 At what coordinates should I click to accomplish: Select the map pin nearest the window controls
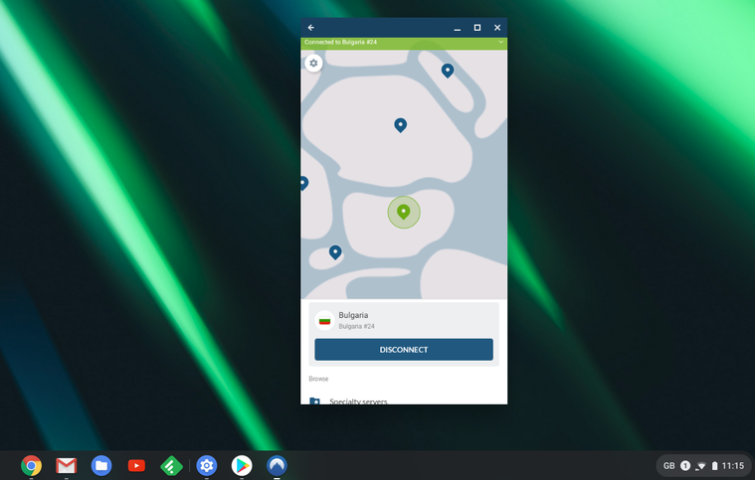[447, 71]
